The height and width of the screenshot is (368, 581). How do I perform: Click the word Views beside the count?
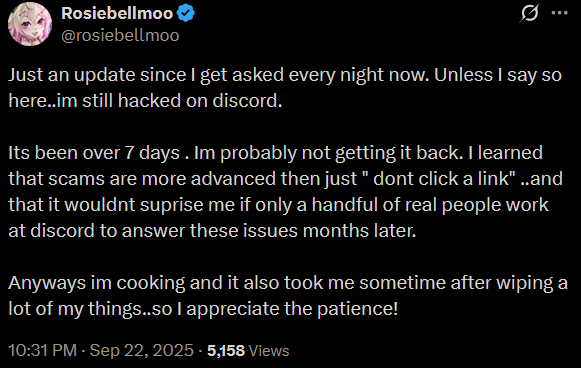(x=269, y=351)
